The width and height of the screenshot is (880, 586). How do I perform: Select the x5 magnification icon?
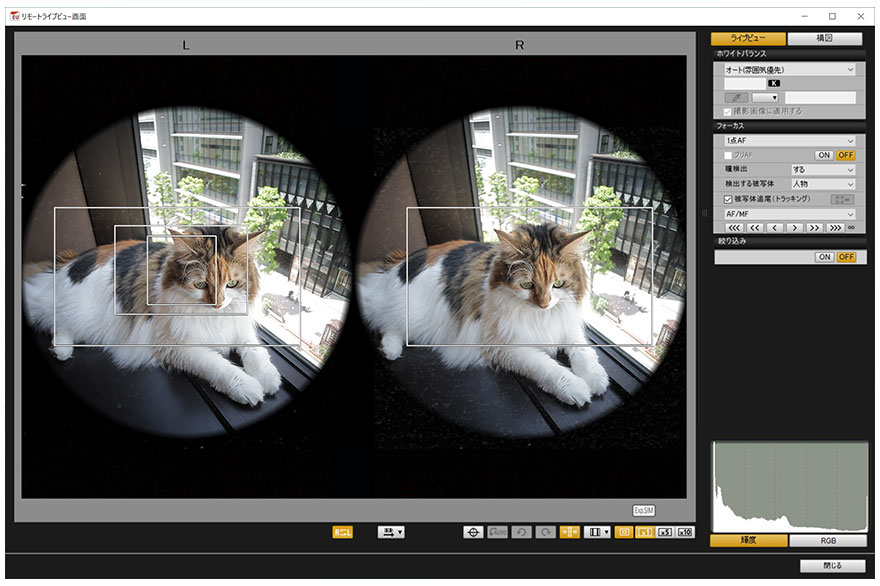(x=664, y=532)
